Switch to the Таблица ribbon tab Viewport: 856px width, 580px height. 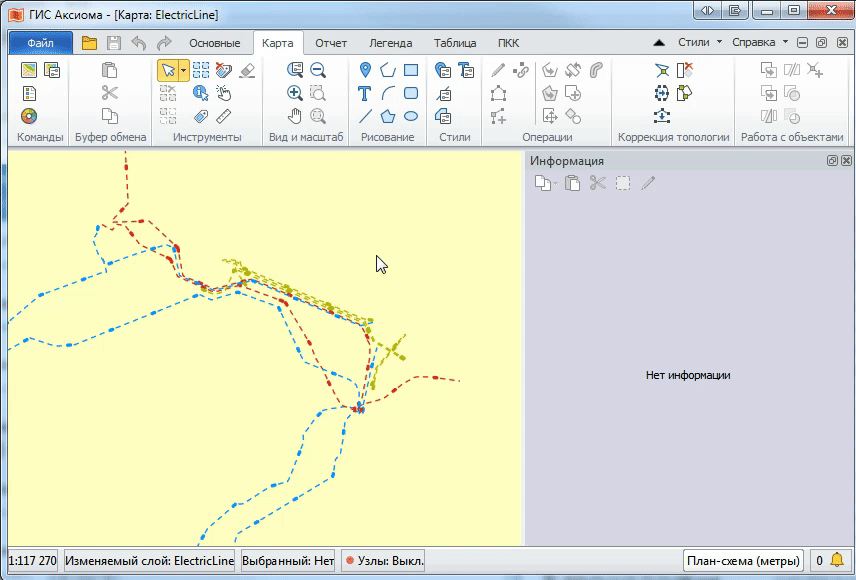pyautogui.click(x=454, y=43)
